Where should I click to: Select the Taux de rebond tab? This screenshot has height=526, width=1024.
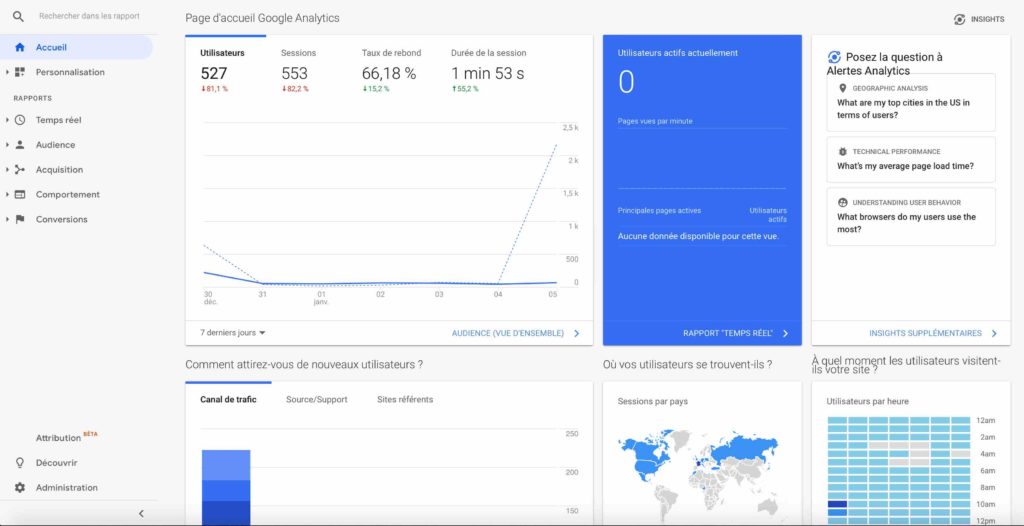tap(391, 70)
